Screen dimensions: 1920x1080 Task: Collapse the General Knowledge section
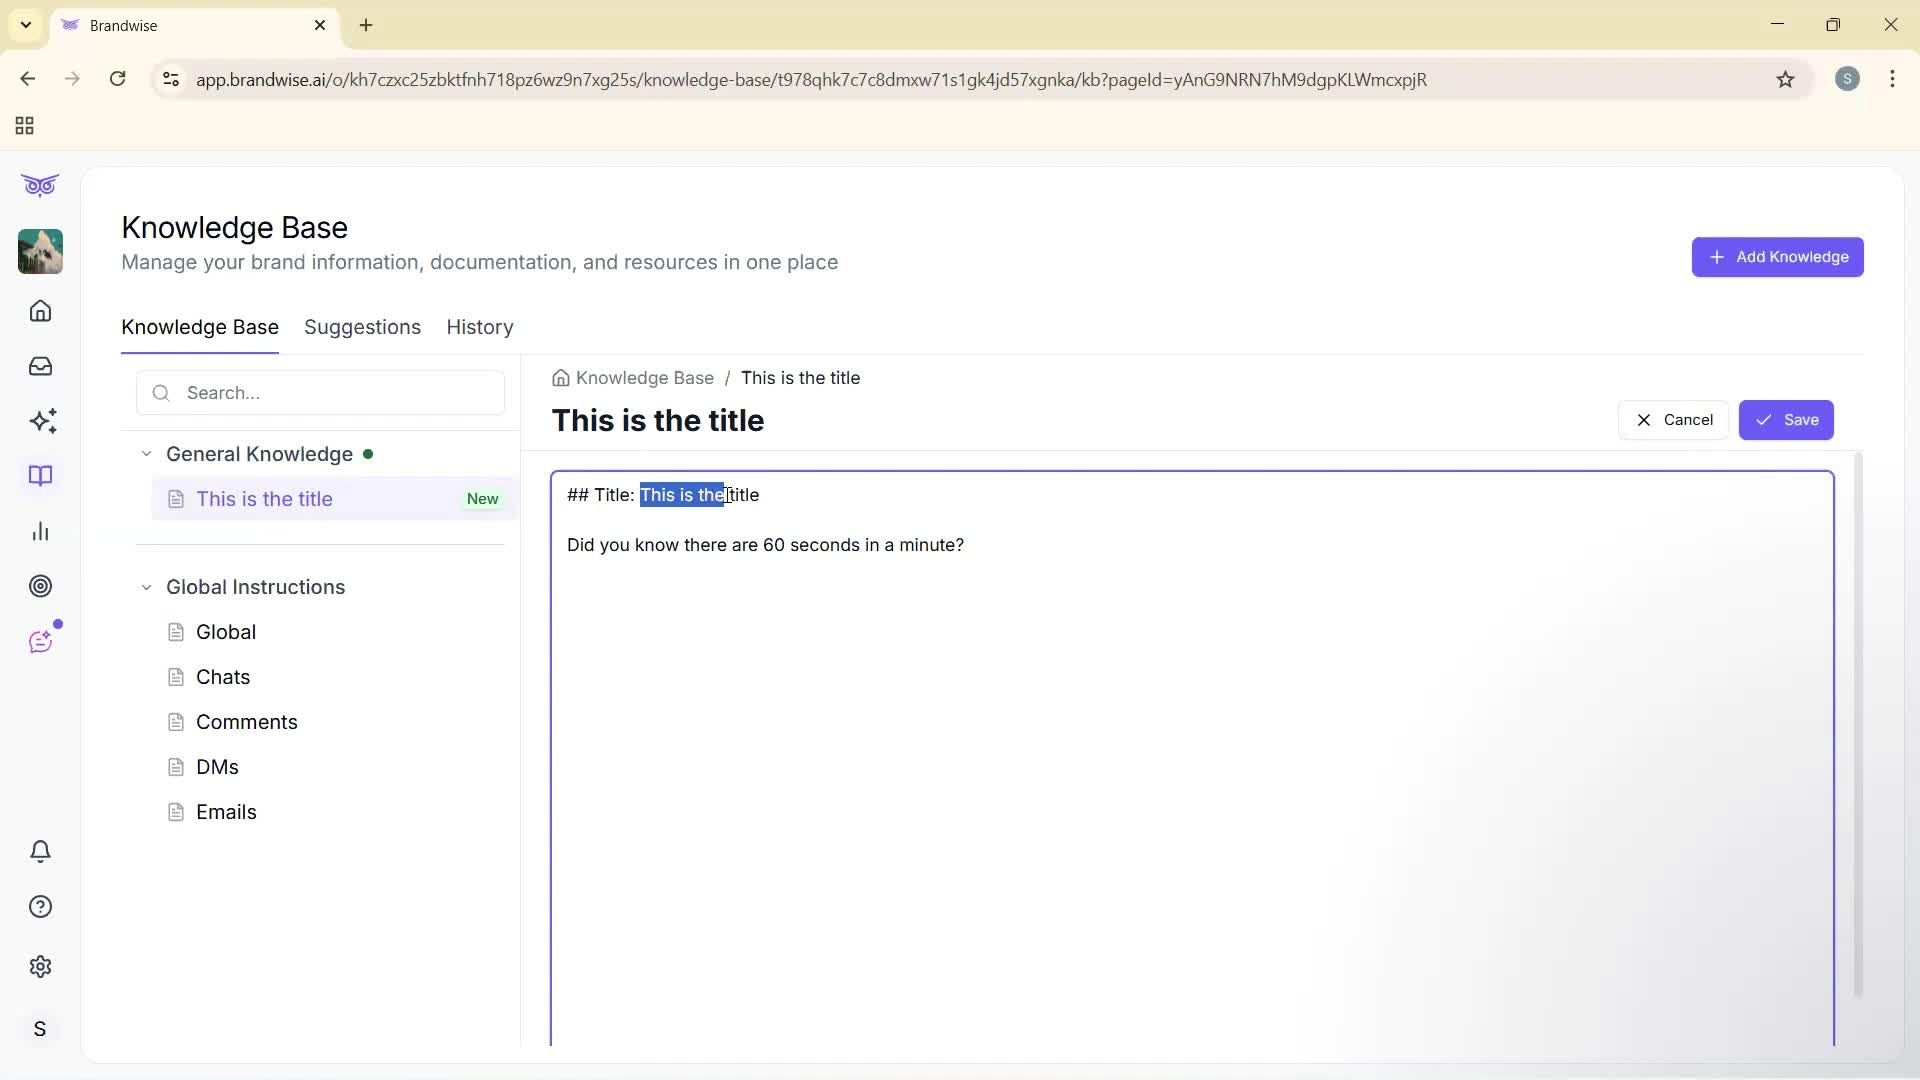pos(146,453)
